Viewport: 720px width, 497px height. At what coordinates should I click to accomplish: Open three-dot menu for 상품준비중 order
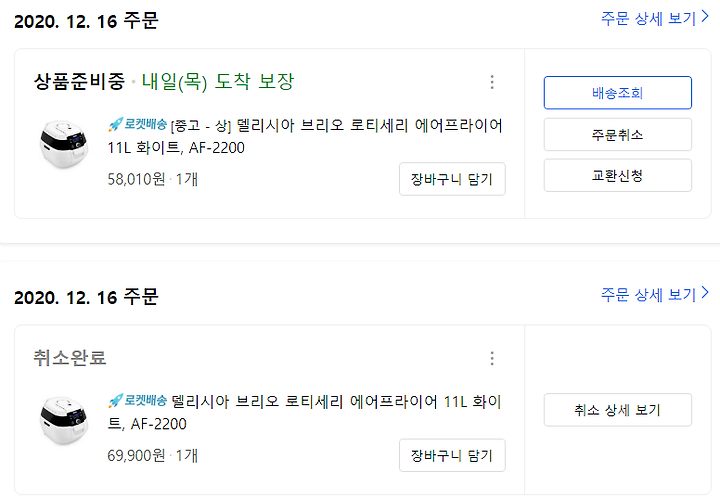tap(492, 82)
